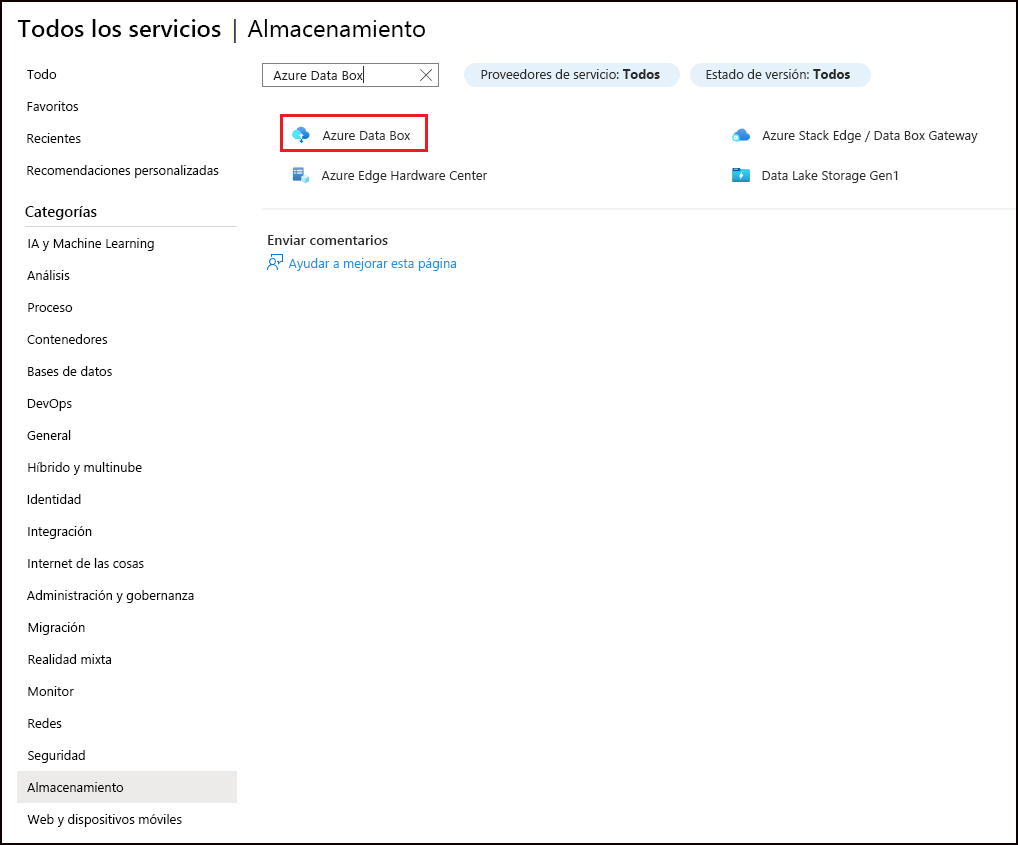Image resolution: width=1018 pixels, height=845 pixels.
Task: Select the Seguridad category
Action: pyautogui.click(x=54, y=755)
